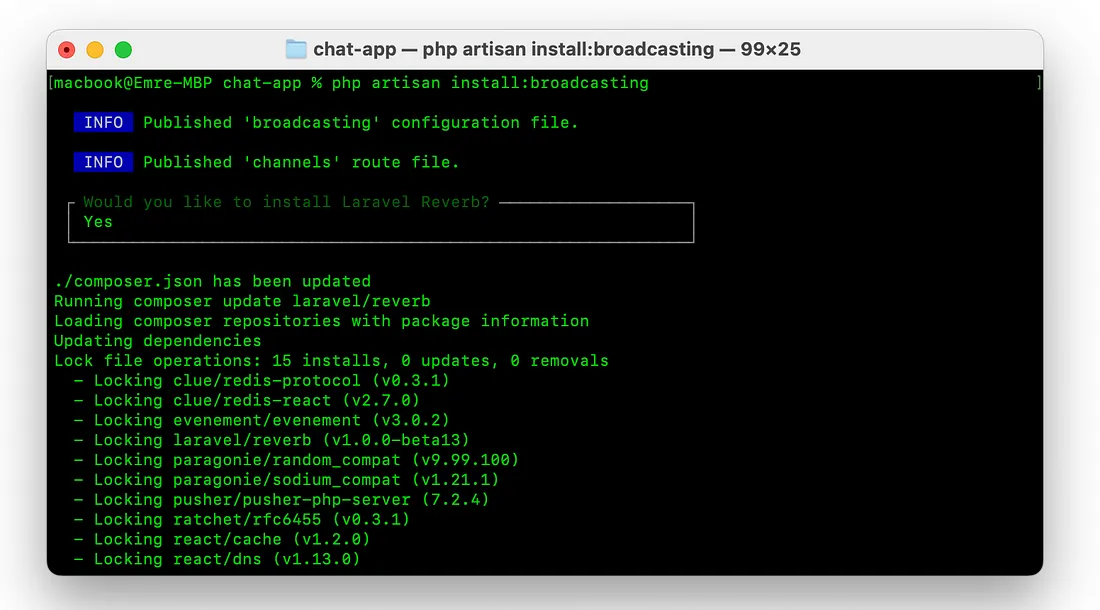1100x610 pixels.
Task: Click the folder proxy icon in title bar
Action: [296, 49]
